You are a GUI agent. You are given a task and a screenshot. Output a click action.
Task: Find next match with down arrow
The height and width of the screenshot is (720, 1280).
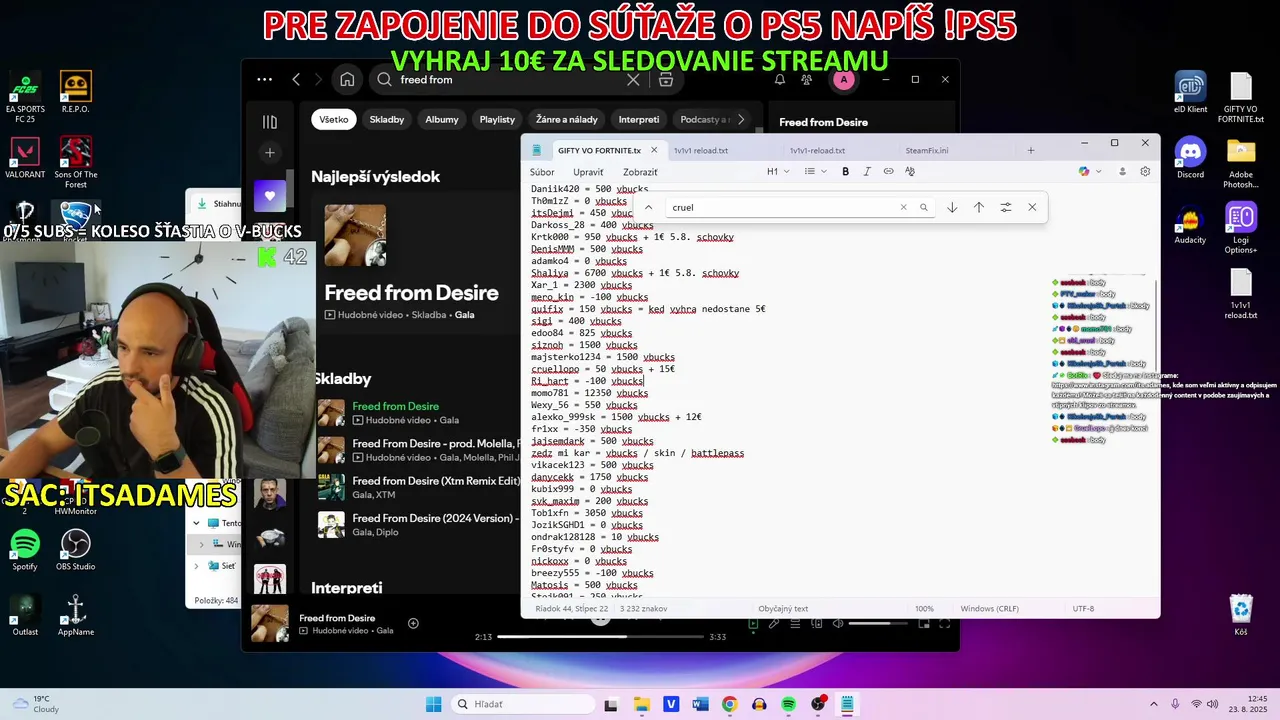click(952, 207)
